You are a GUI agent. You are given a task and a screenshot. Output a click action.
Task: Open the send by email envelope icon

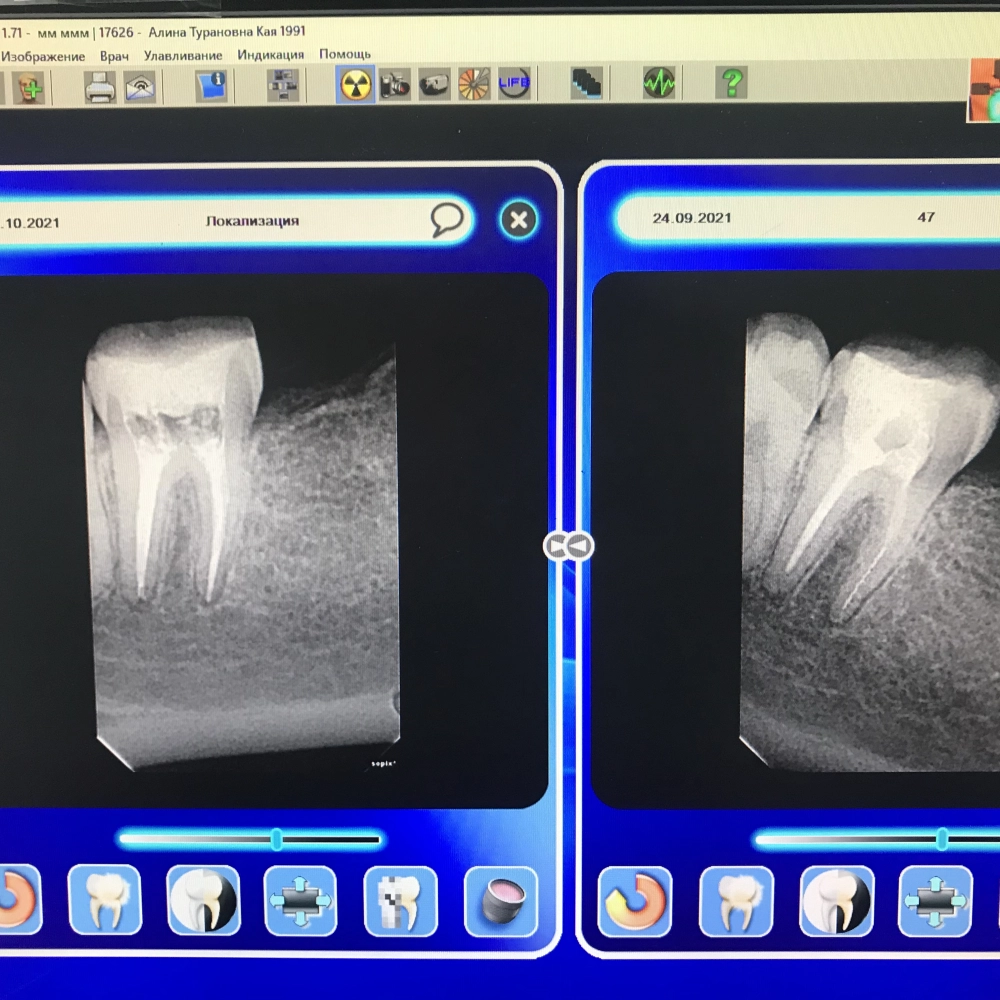pyautogui.click(x=140, y=87)
